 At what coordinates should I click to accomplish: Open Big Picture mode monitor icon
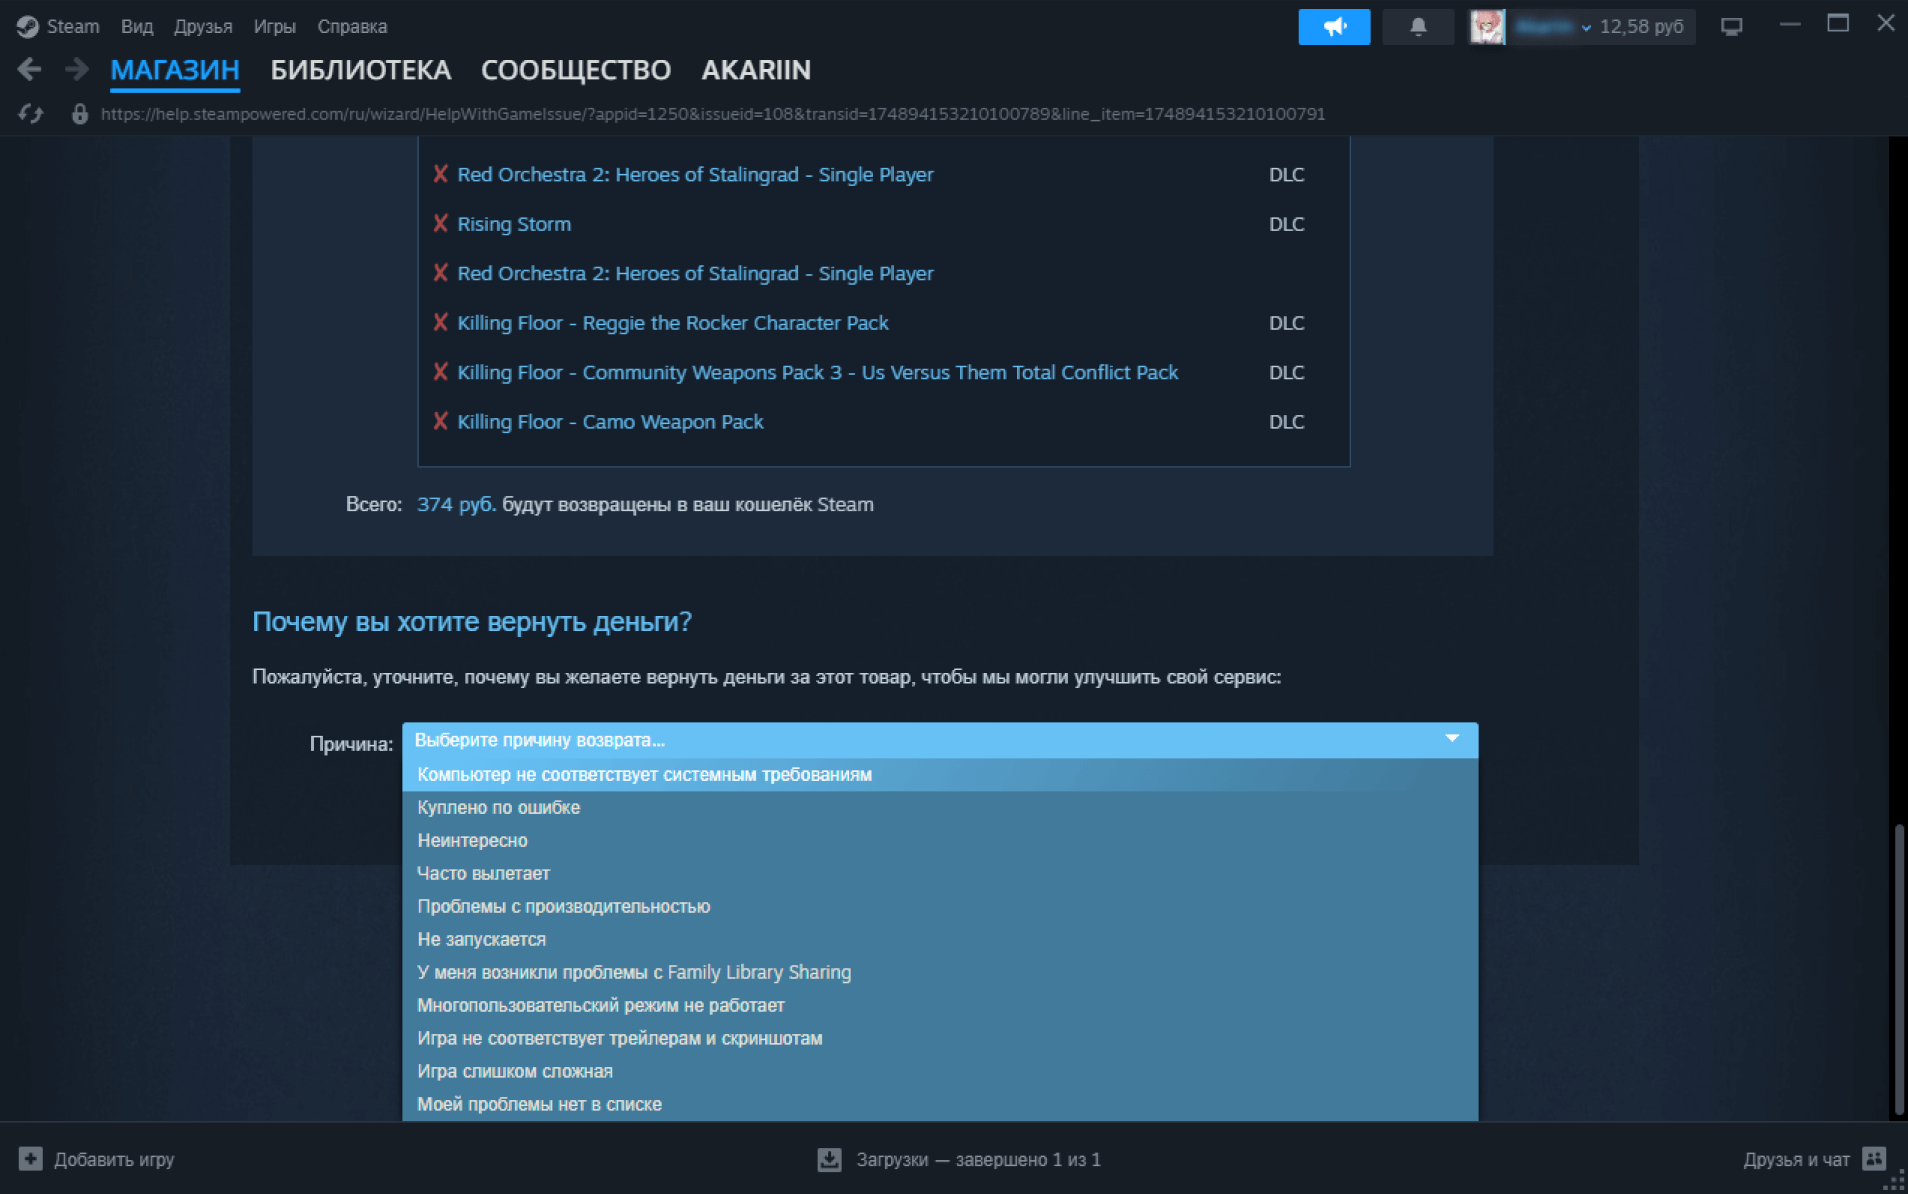click(x=1731, y=27)
